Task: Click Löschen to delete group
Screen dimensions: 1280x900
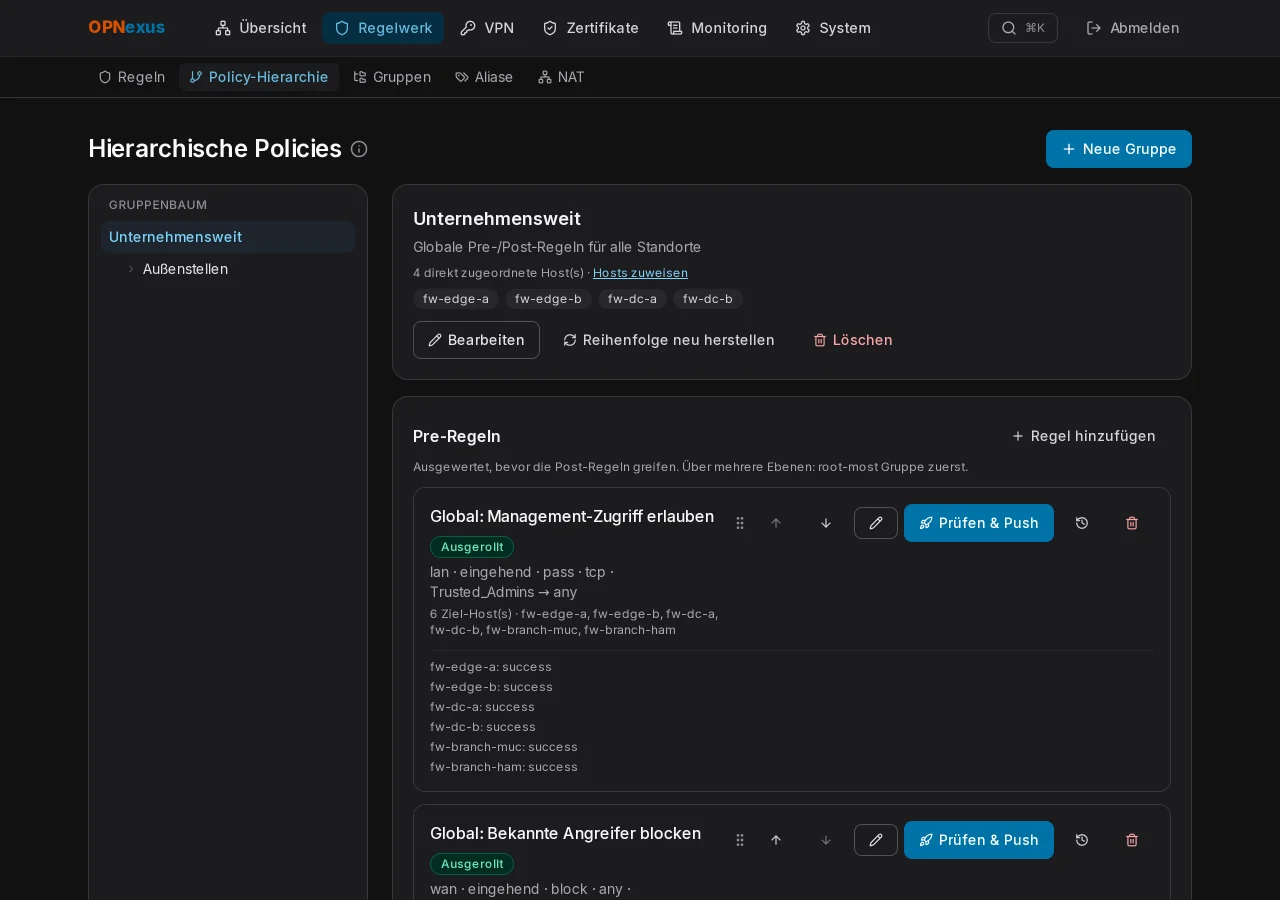Action: pos(853,340)
